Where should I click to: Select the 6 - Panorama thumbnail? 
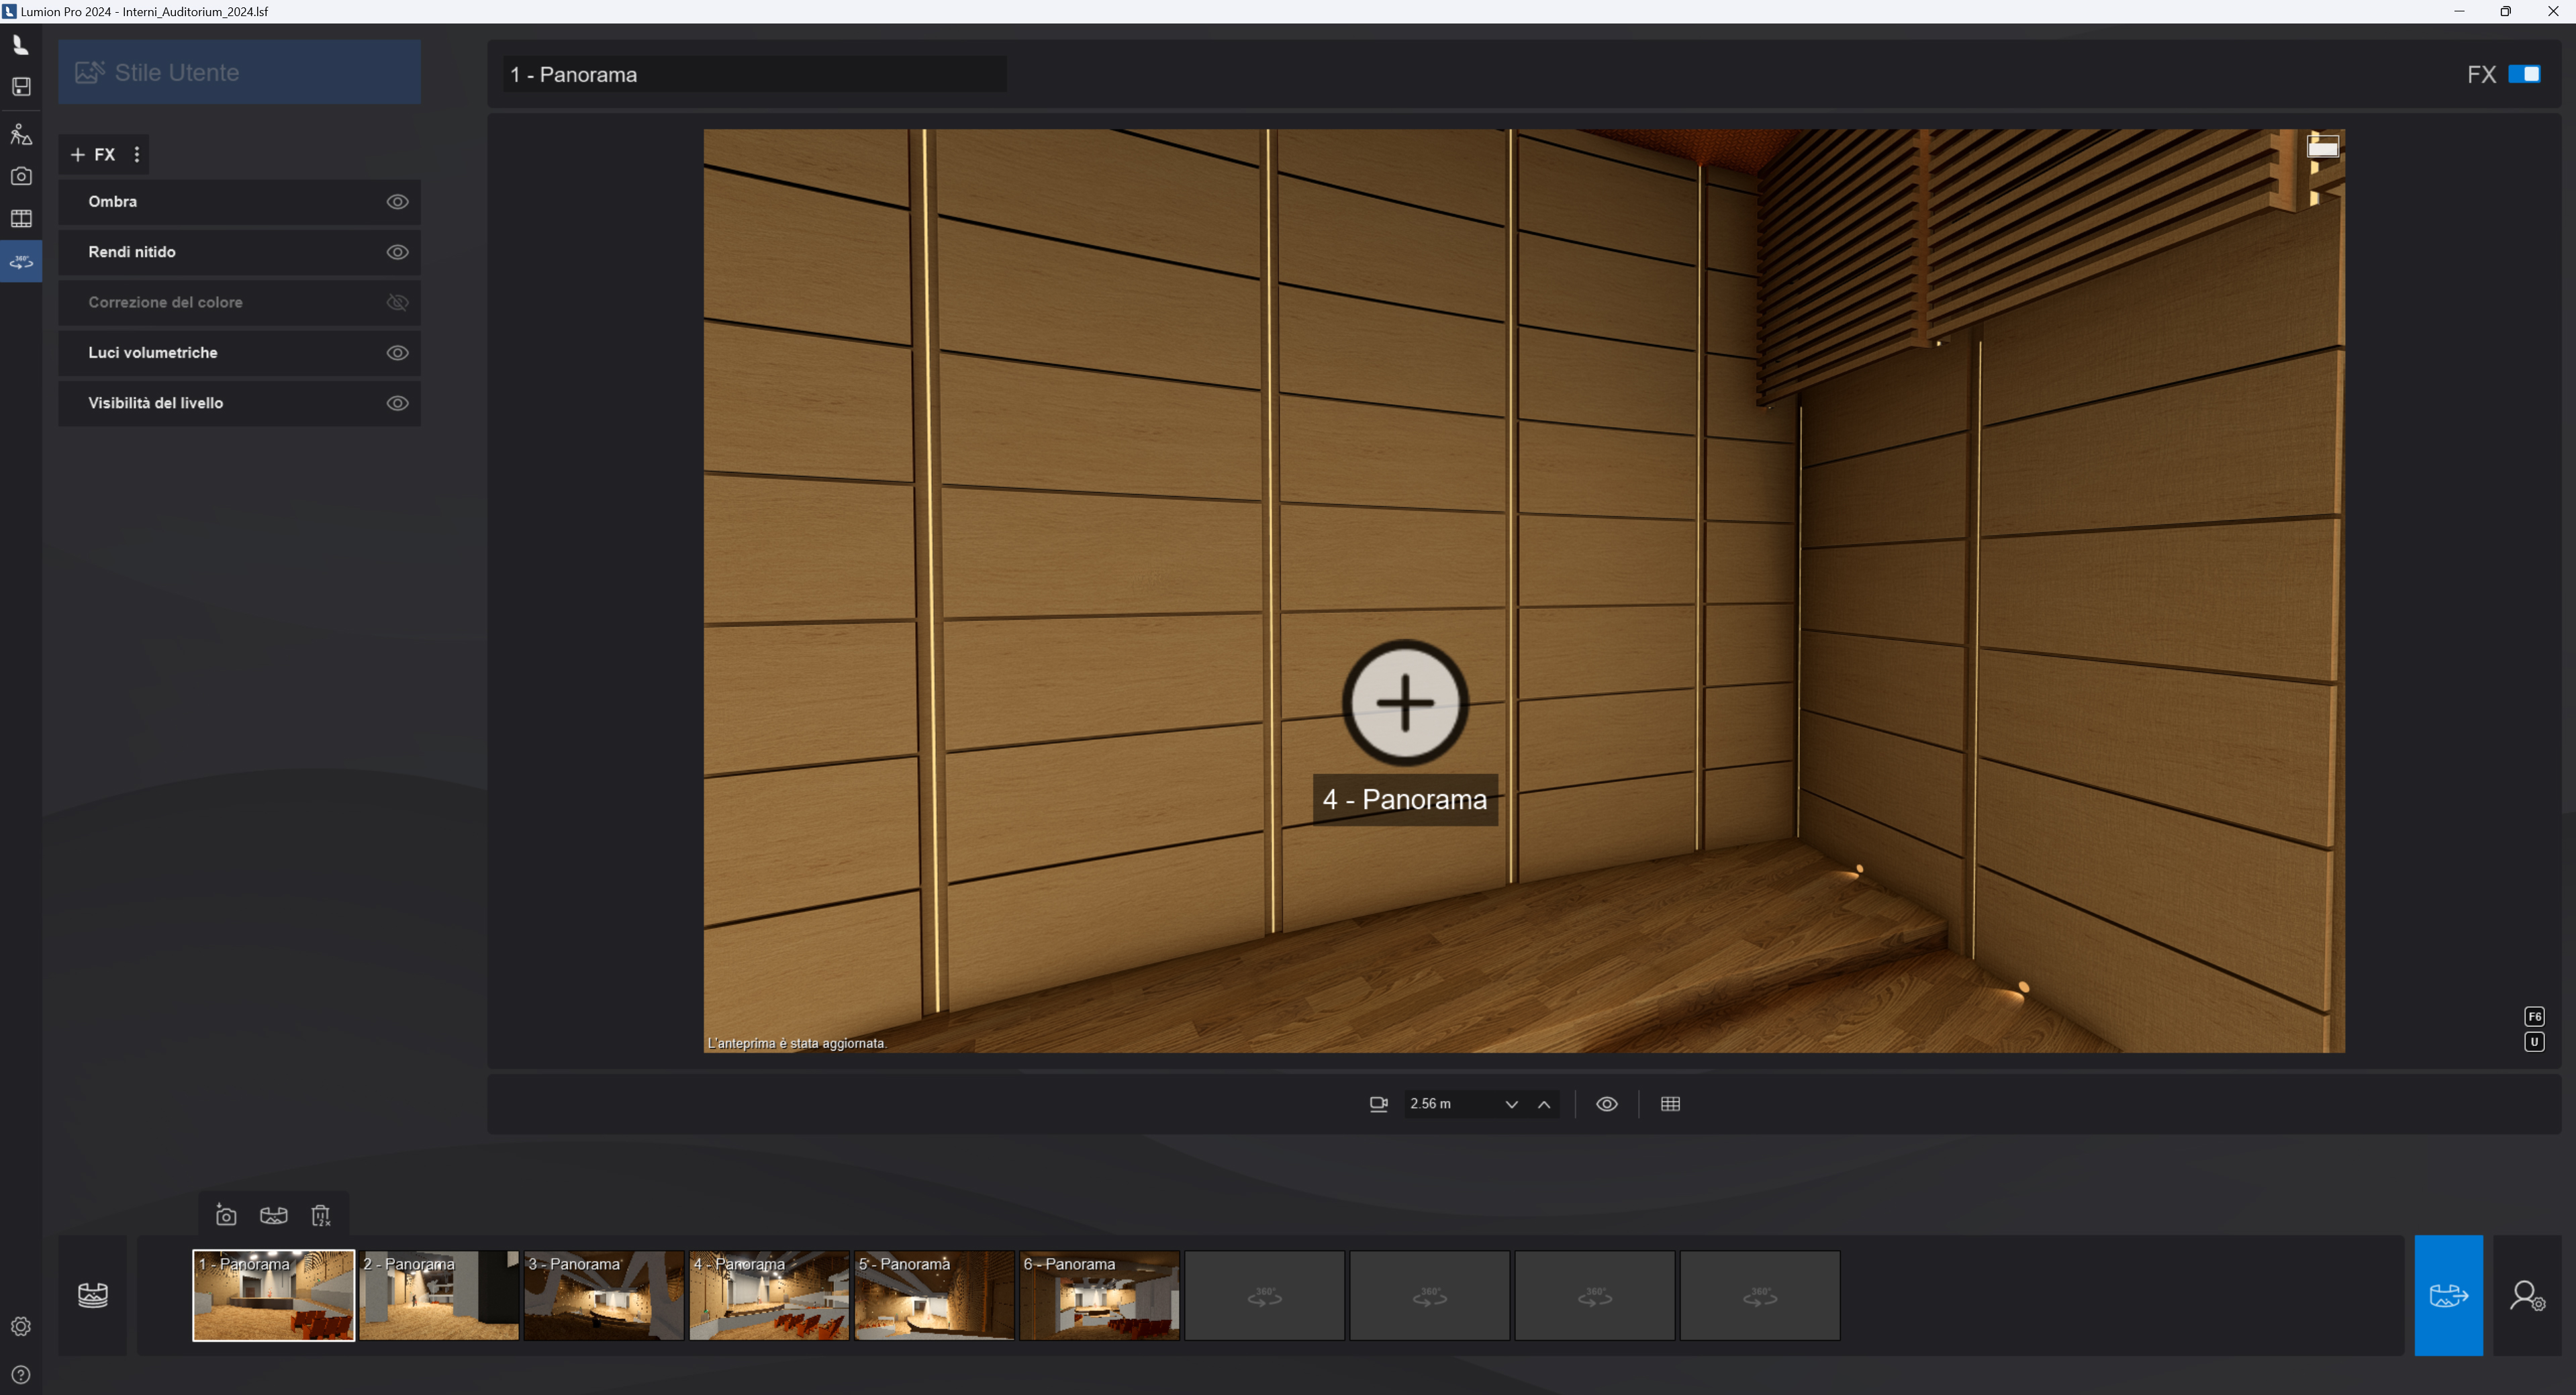click(1099, 1296)
